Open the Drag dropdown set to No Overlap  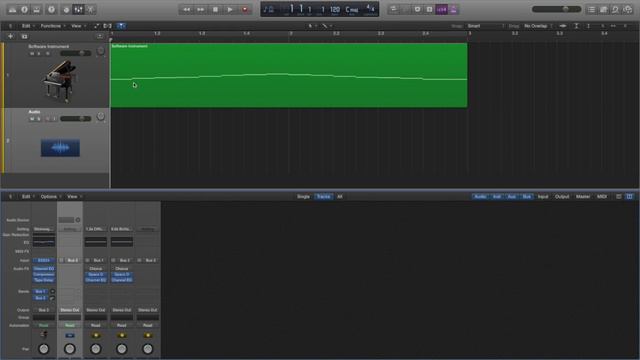point(538,26)
